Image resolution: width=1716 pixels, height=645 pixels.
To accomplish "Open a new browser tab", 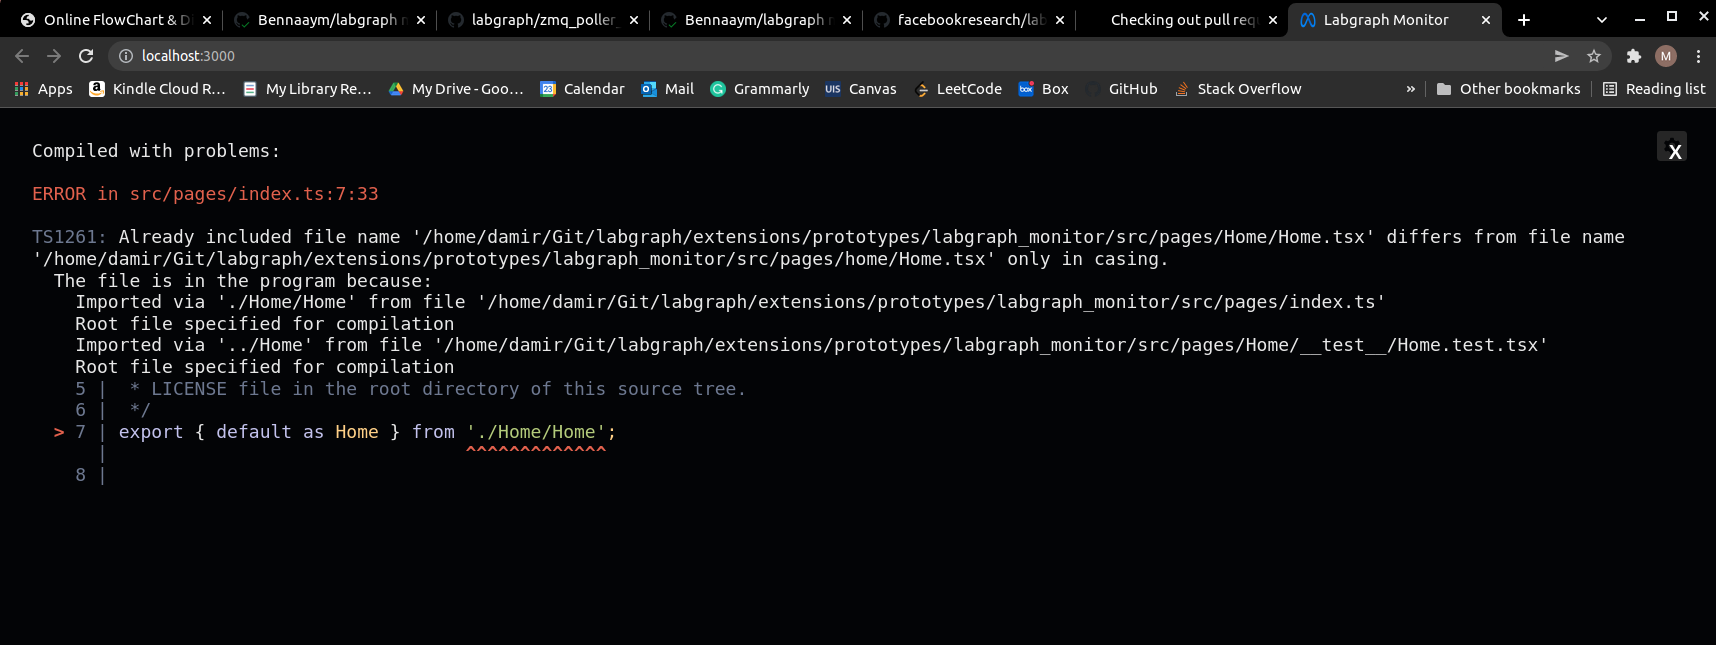I will [1524, 19].
